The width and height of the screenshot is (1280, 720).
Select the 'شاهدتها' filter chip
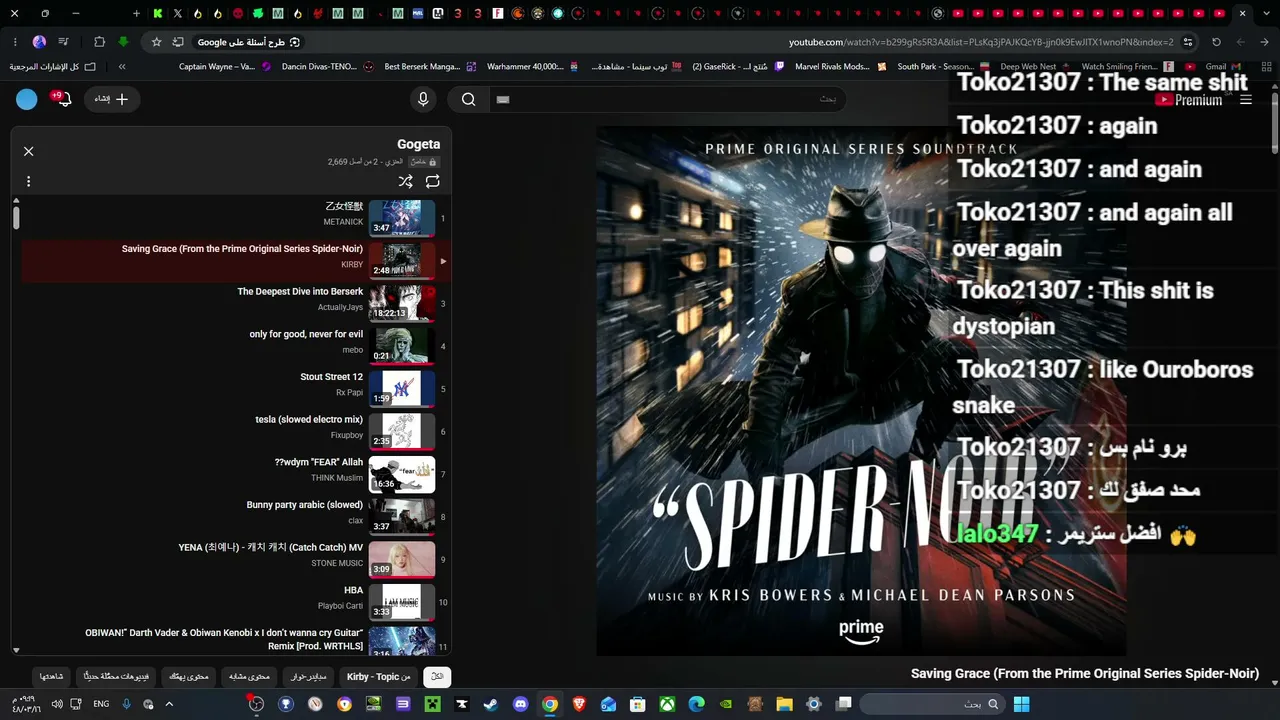click(52, 677)
